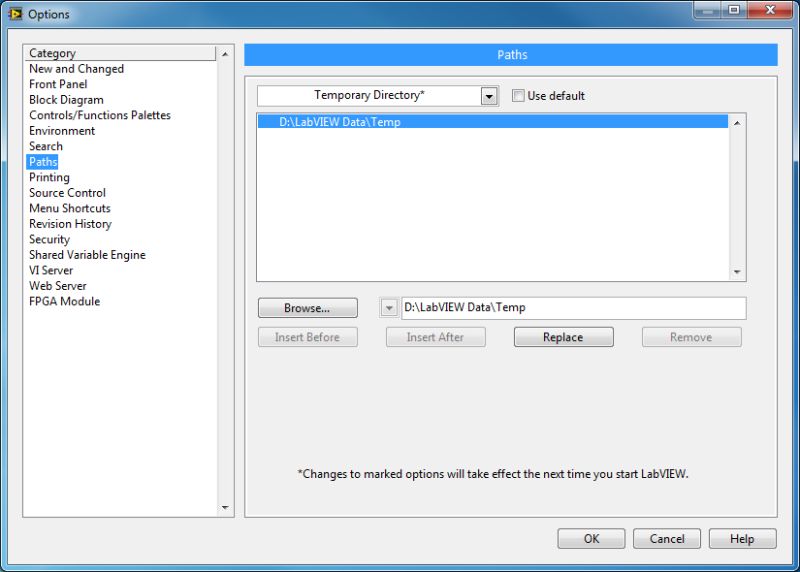
Task: Click the Cancel button
Action: coord(667,539)
